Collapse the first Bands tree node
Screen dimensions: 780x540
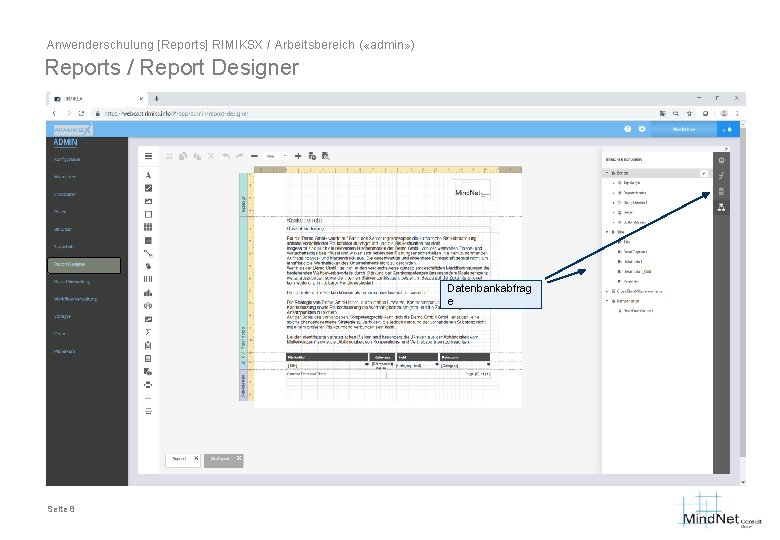(607, 173)
